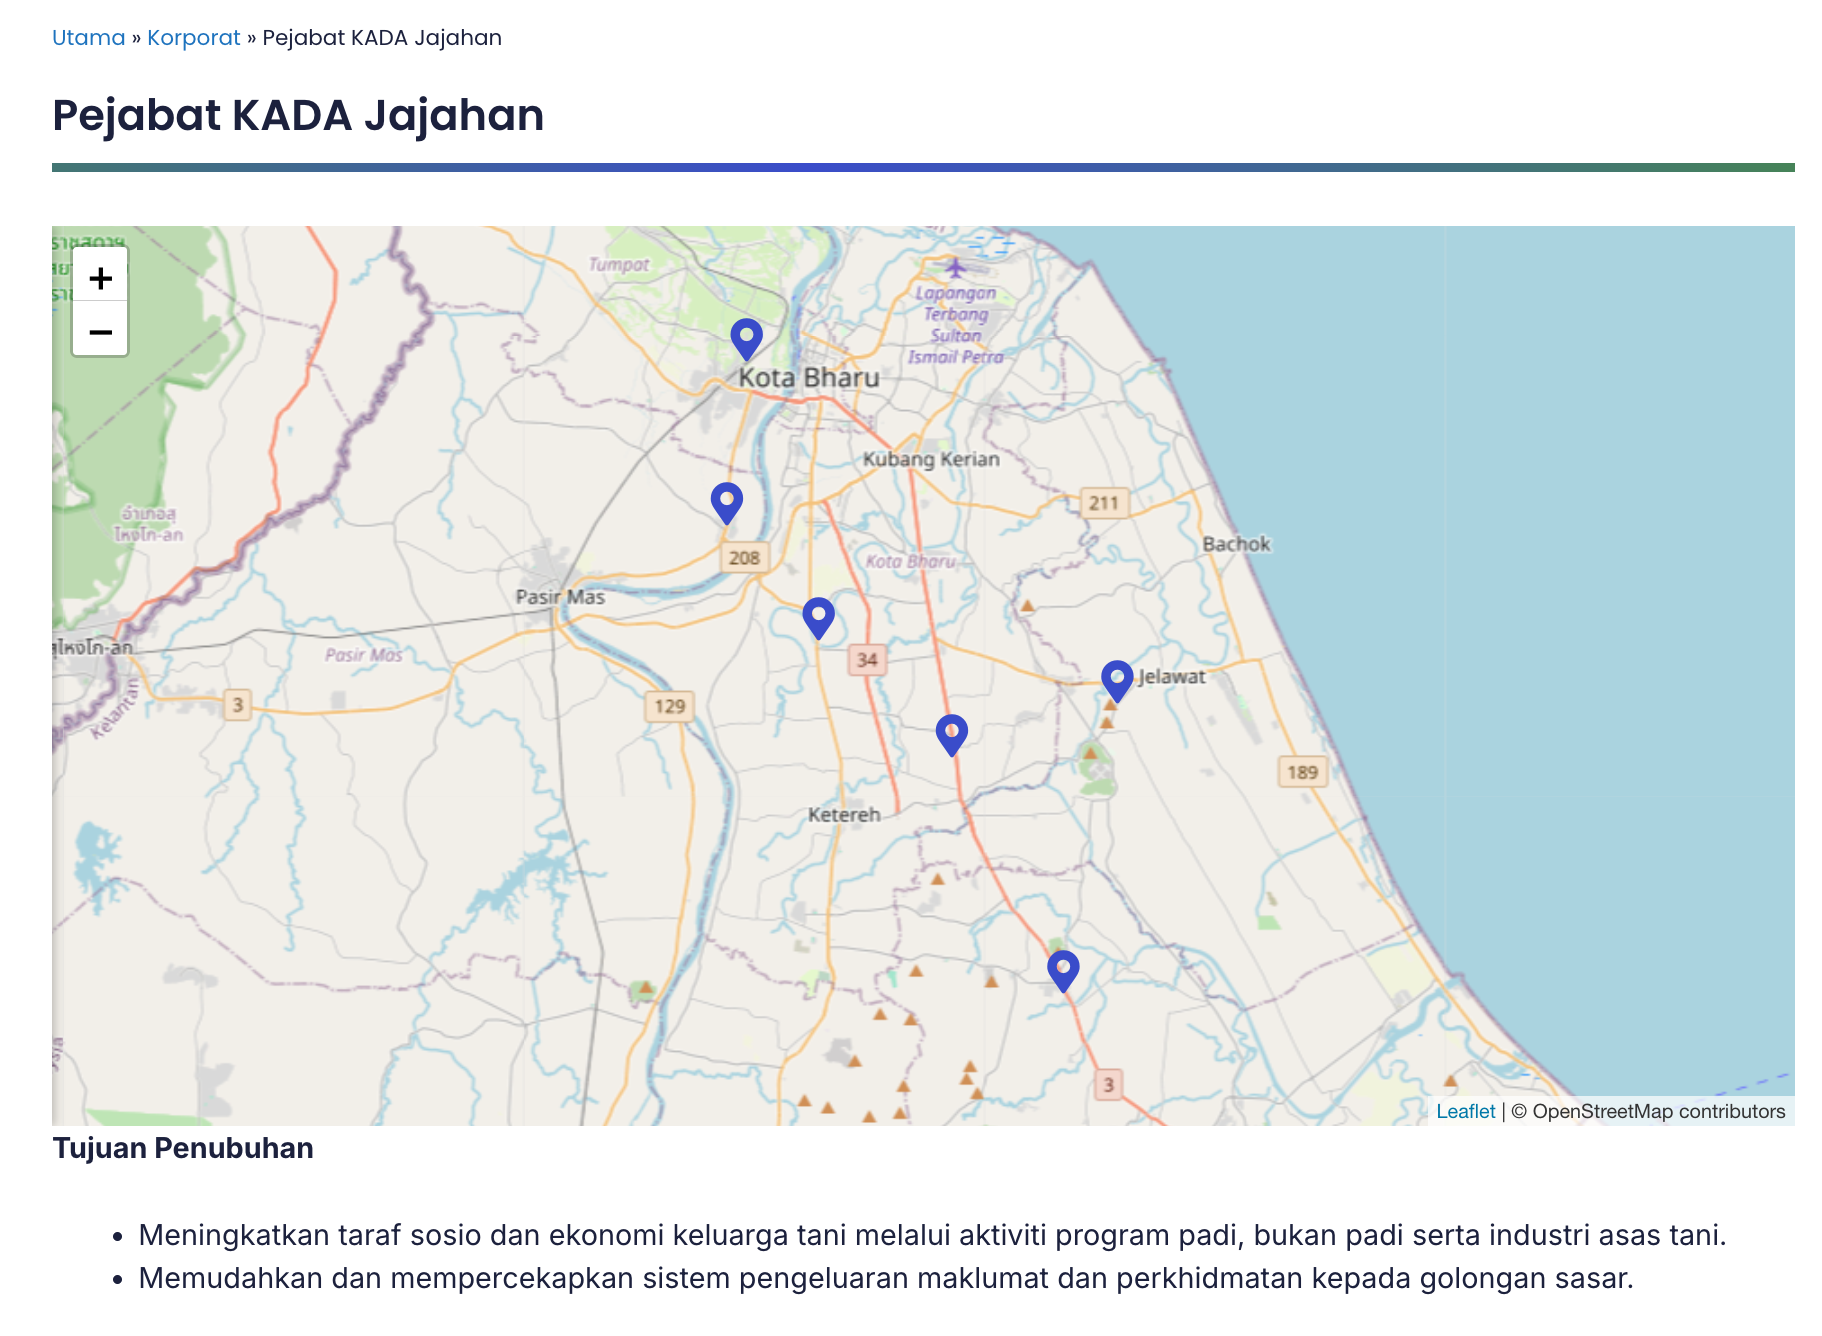Open the southernmost blue map marker
Screen dimensions: 1822x1336
(x=1062, y=970)
